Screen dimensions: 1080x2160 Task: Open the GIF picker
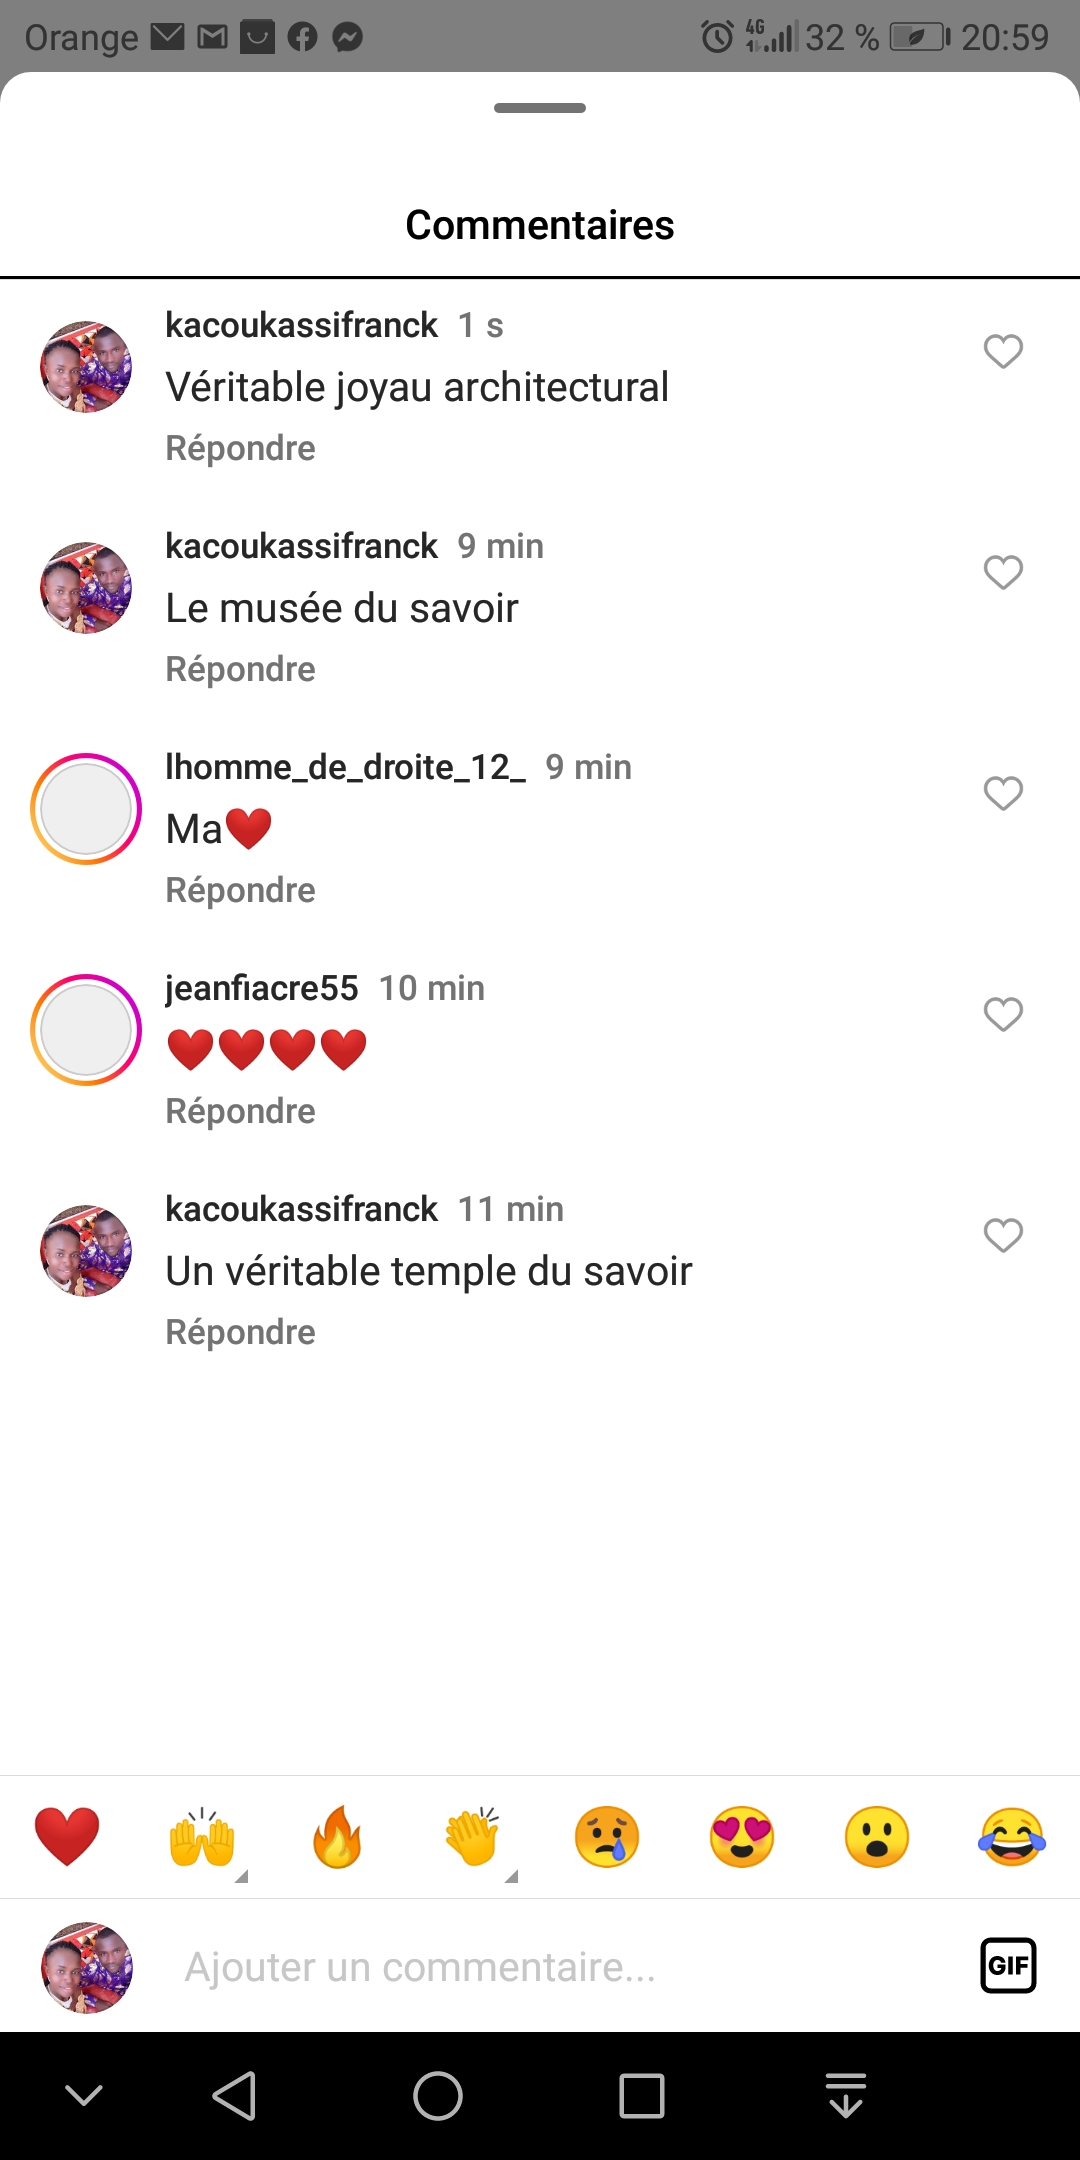(x=1008, y=1966)
